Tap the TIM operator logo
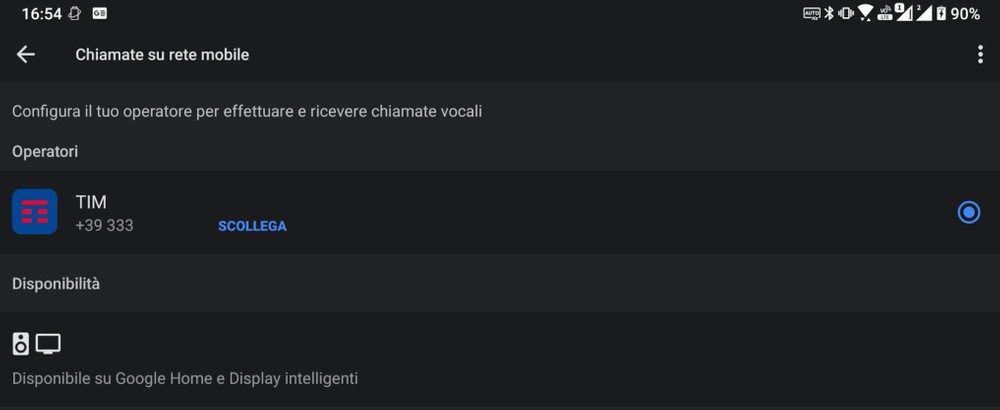This screenshot has height=410, width=1000. (34, 212)
